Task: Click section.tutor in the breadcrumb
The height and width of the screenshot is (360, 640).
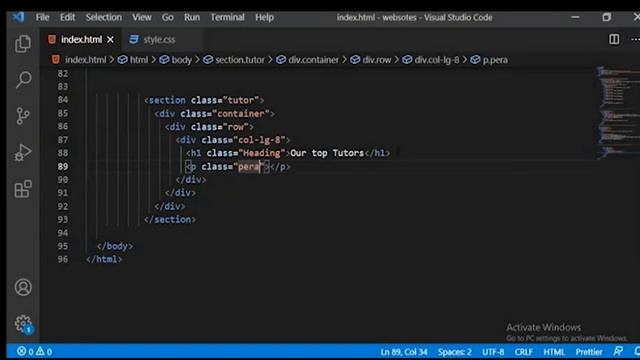Action: coord(240,60)
